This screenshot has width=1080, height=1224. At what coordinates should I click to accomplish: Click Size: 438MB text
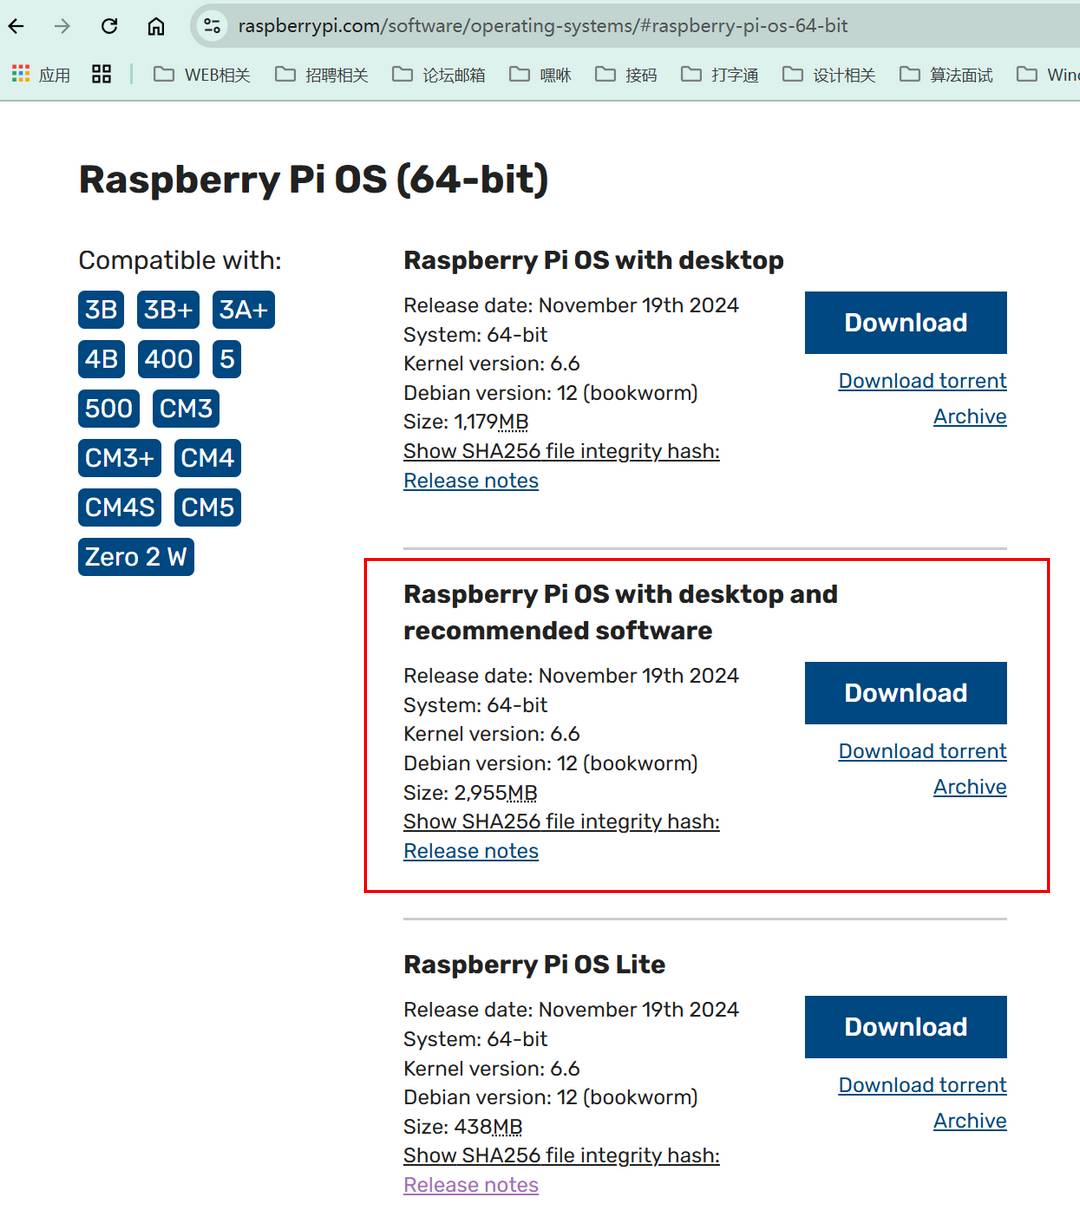pyautogui.click(x=463, y=1127)
